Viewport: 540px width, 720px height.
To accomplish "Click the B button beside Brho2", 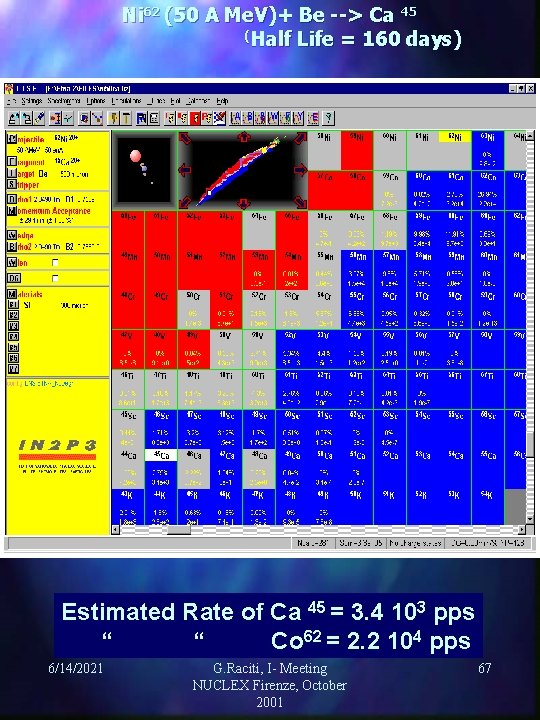I will pos(11,247).
